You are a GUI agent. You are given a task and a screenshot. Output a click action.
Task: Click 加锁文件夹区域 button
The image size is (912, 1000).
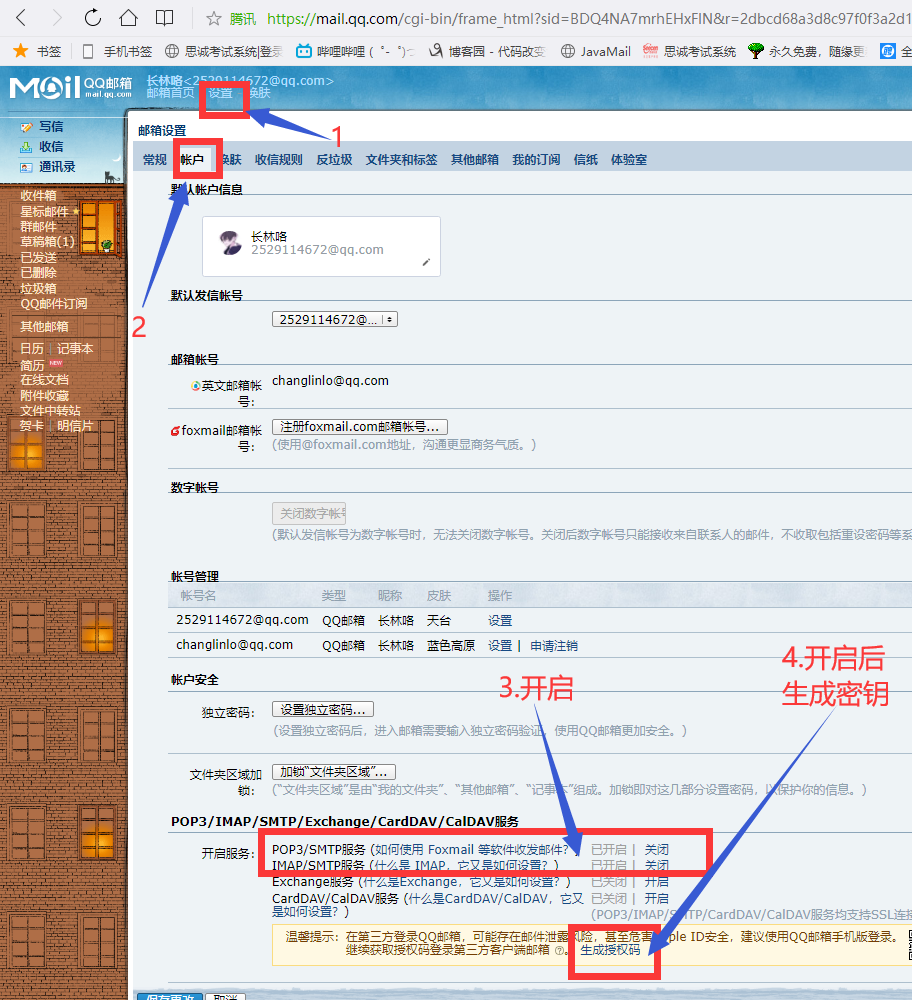pos(334,772)
